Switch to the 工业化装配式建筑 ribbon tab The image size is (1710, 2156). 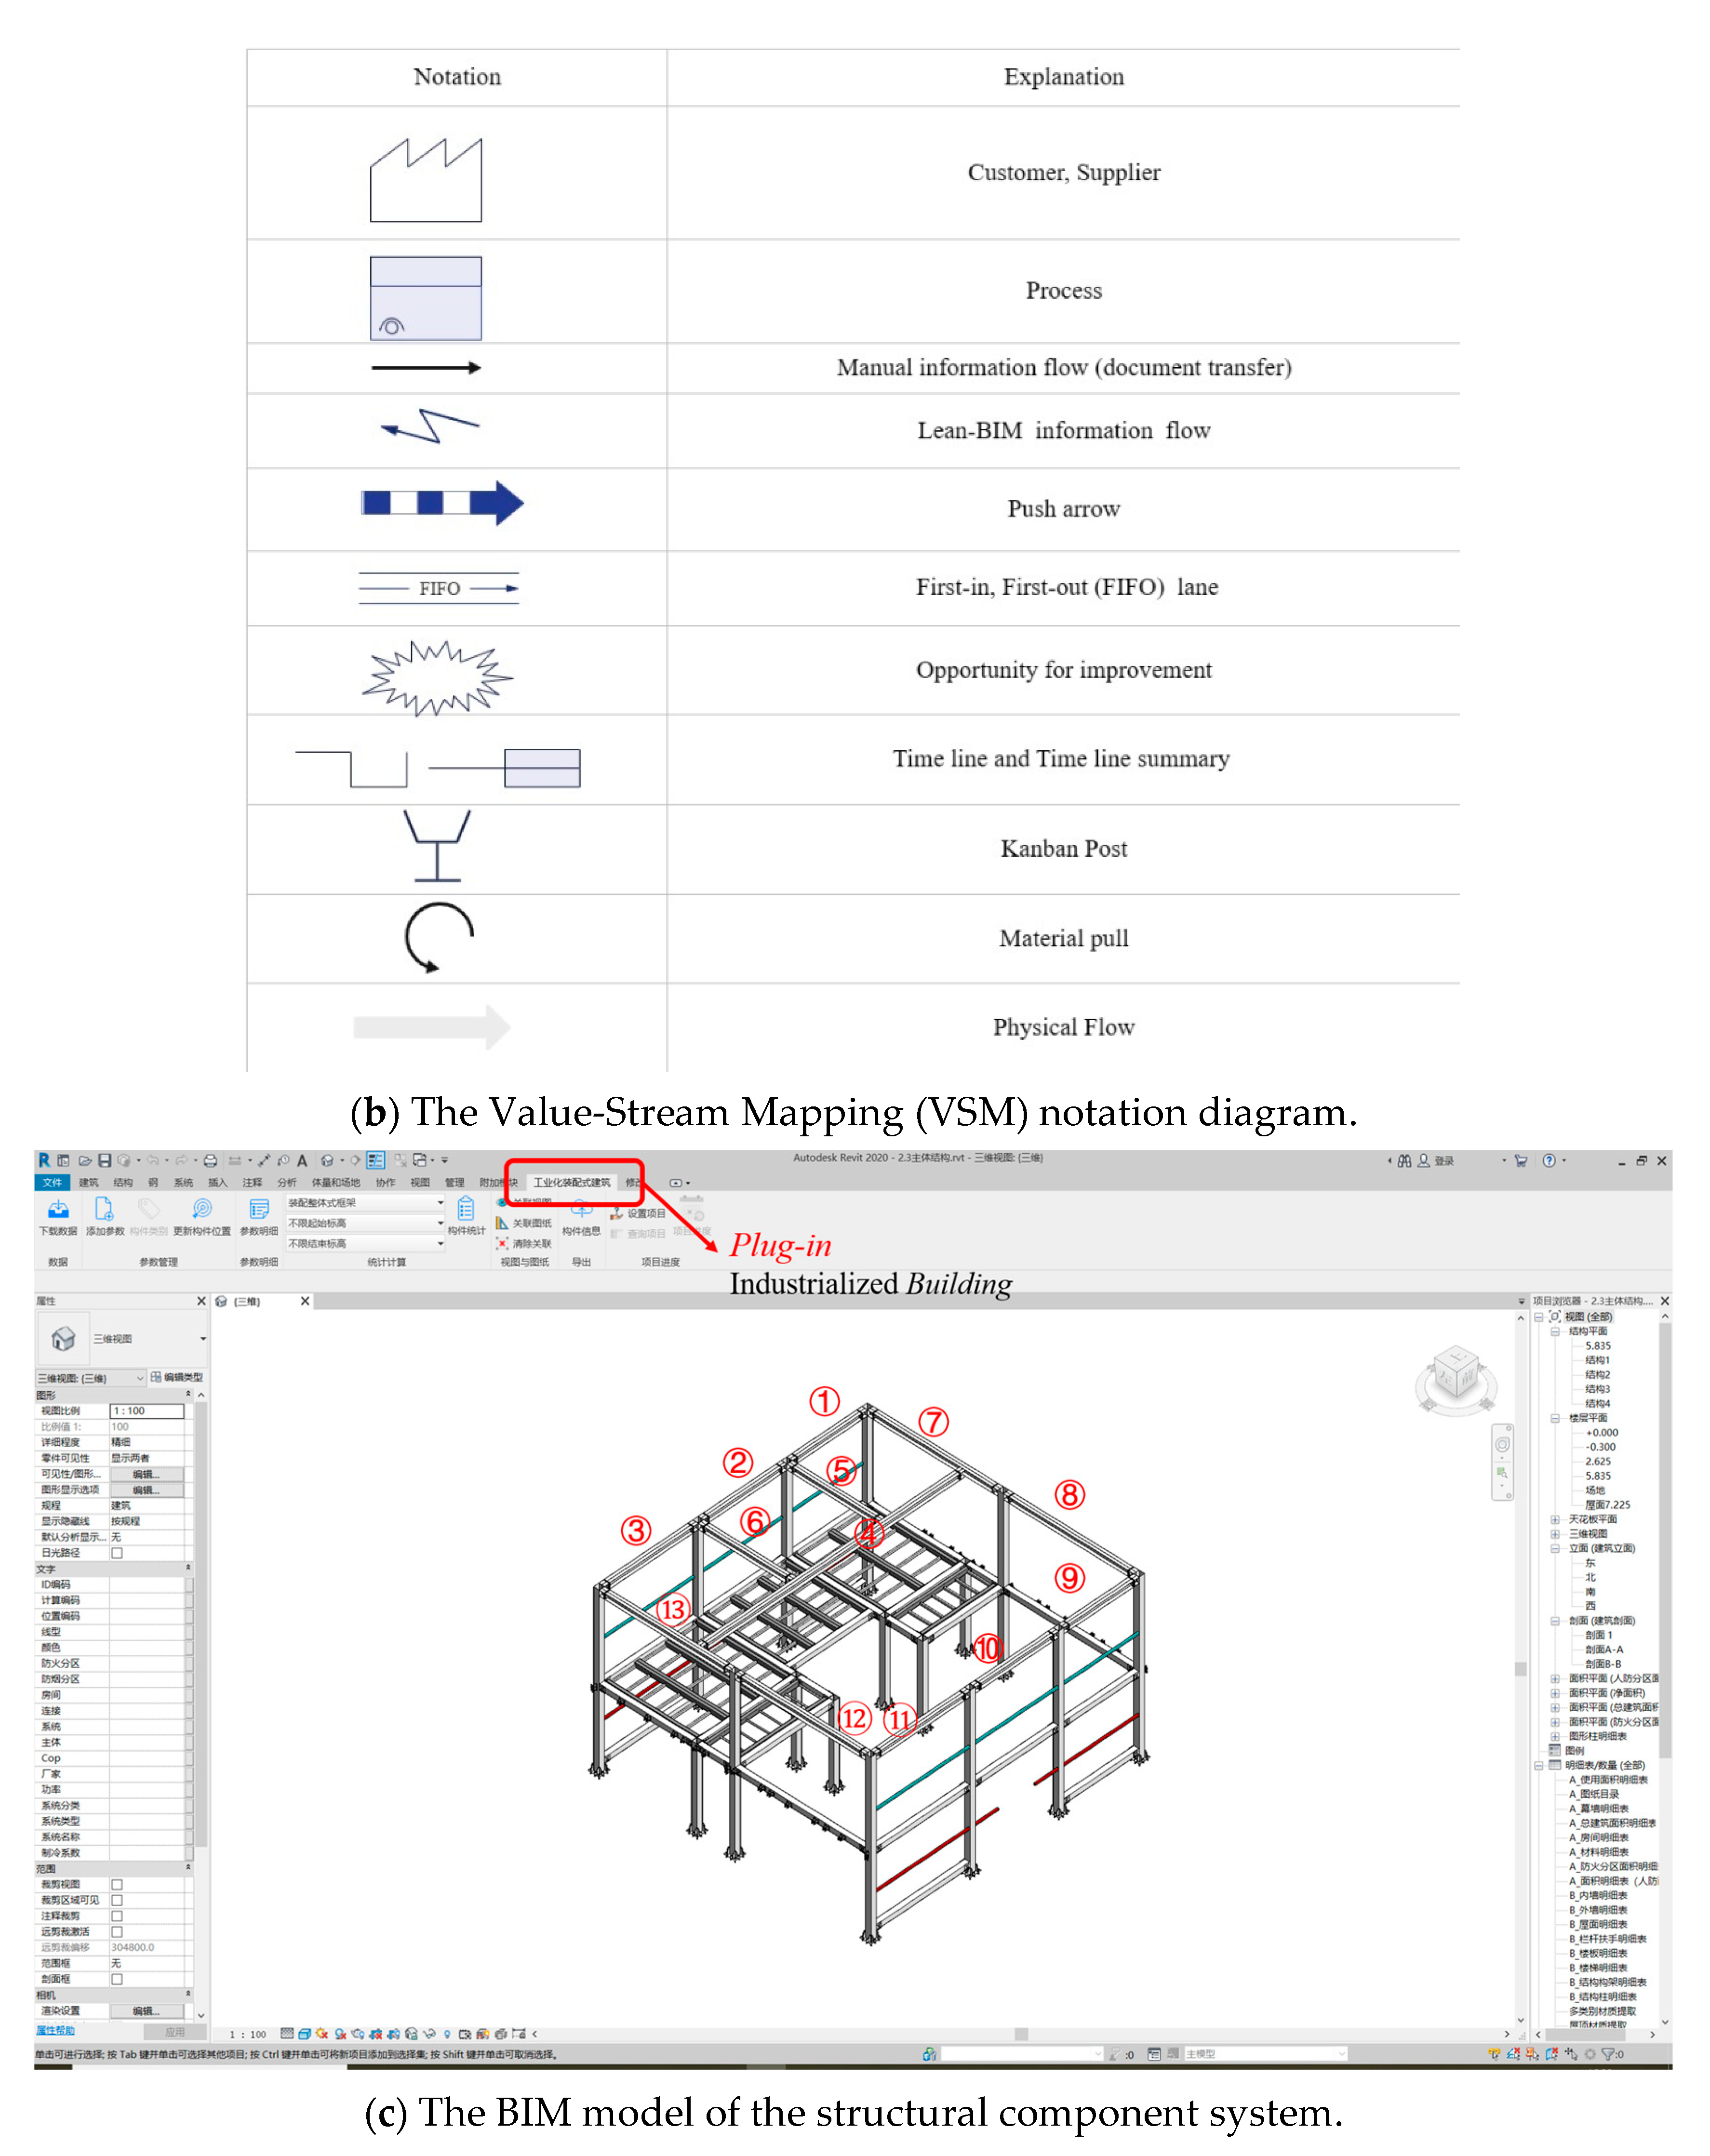point(571,1183)
